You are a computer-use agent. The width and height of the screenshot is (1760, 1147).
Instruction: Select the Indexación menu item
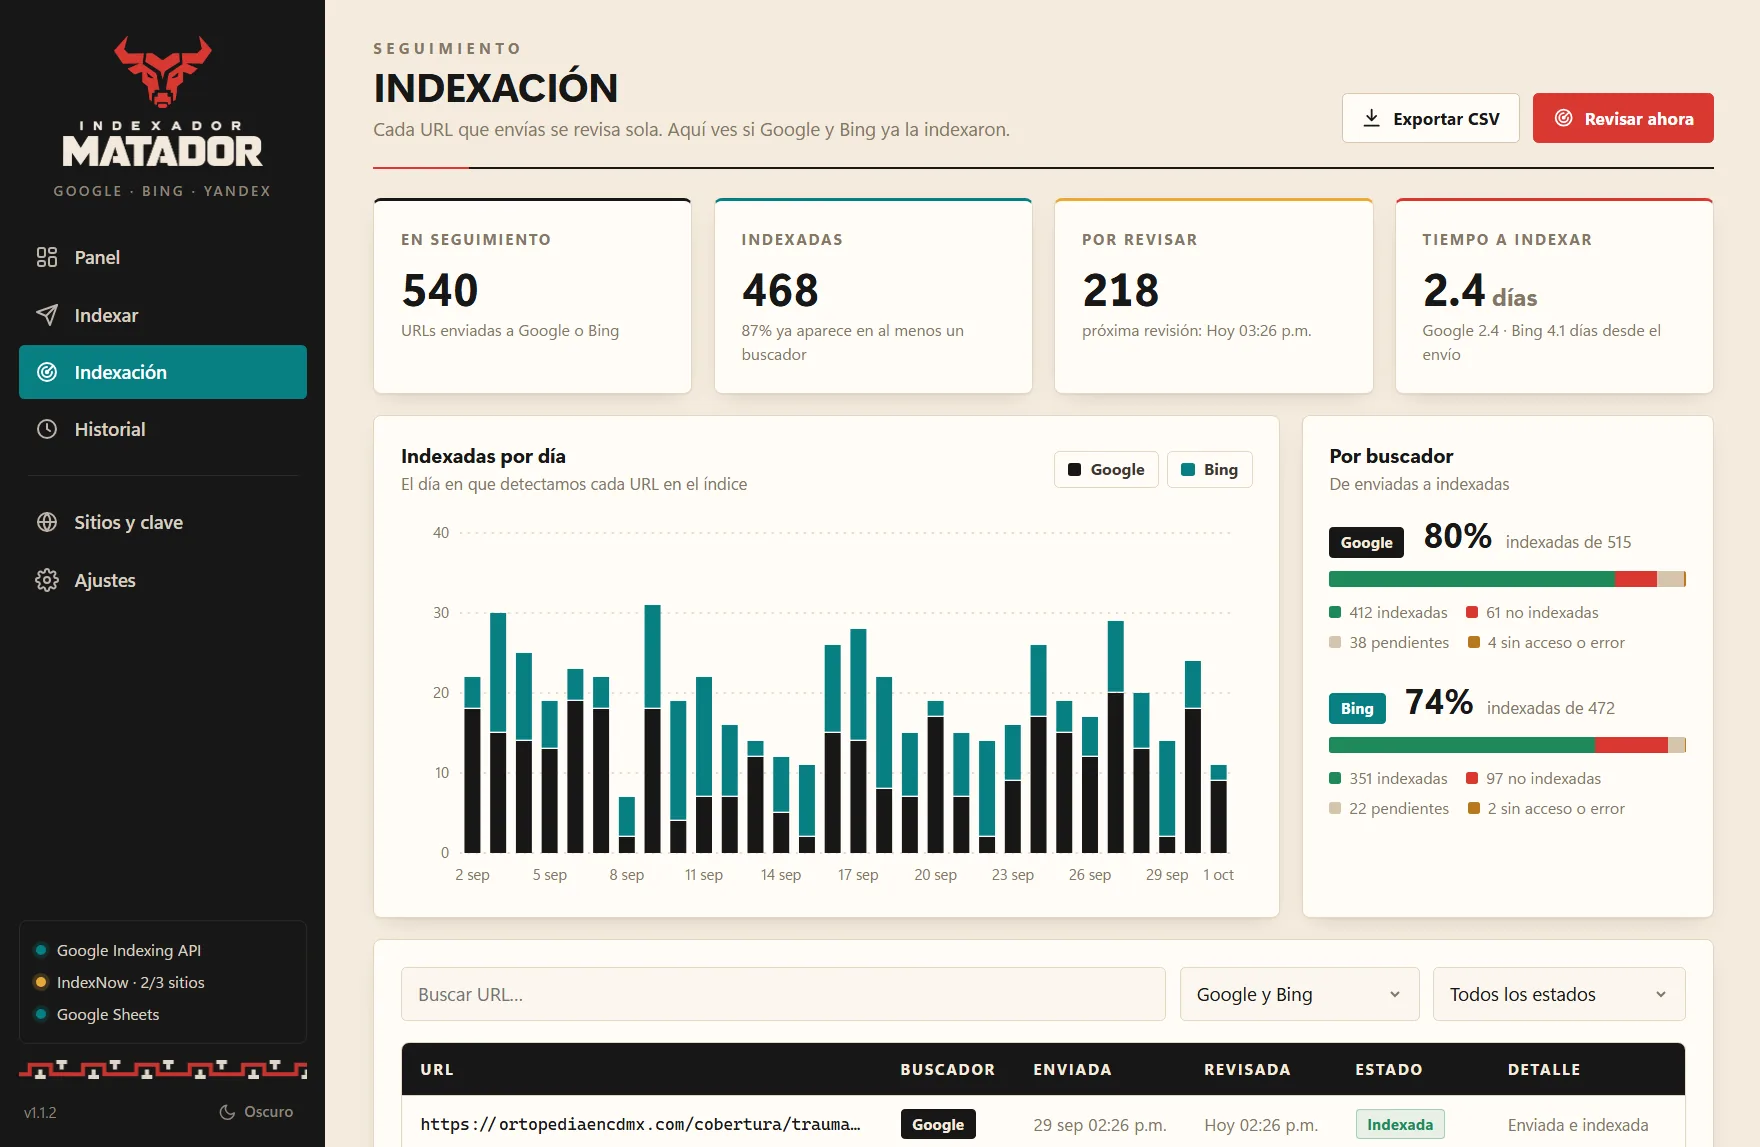(x=163, y=372)
